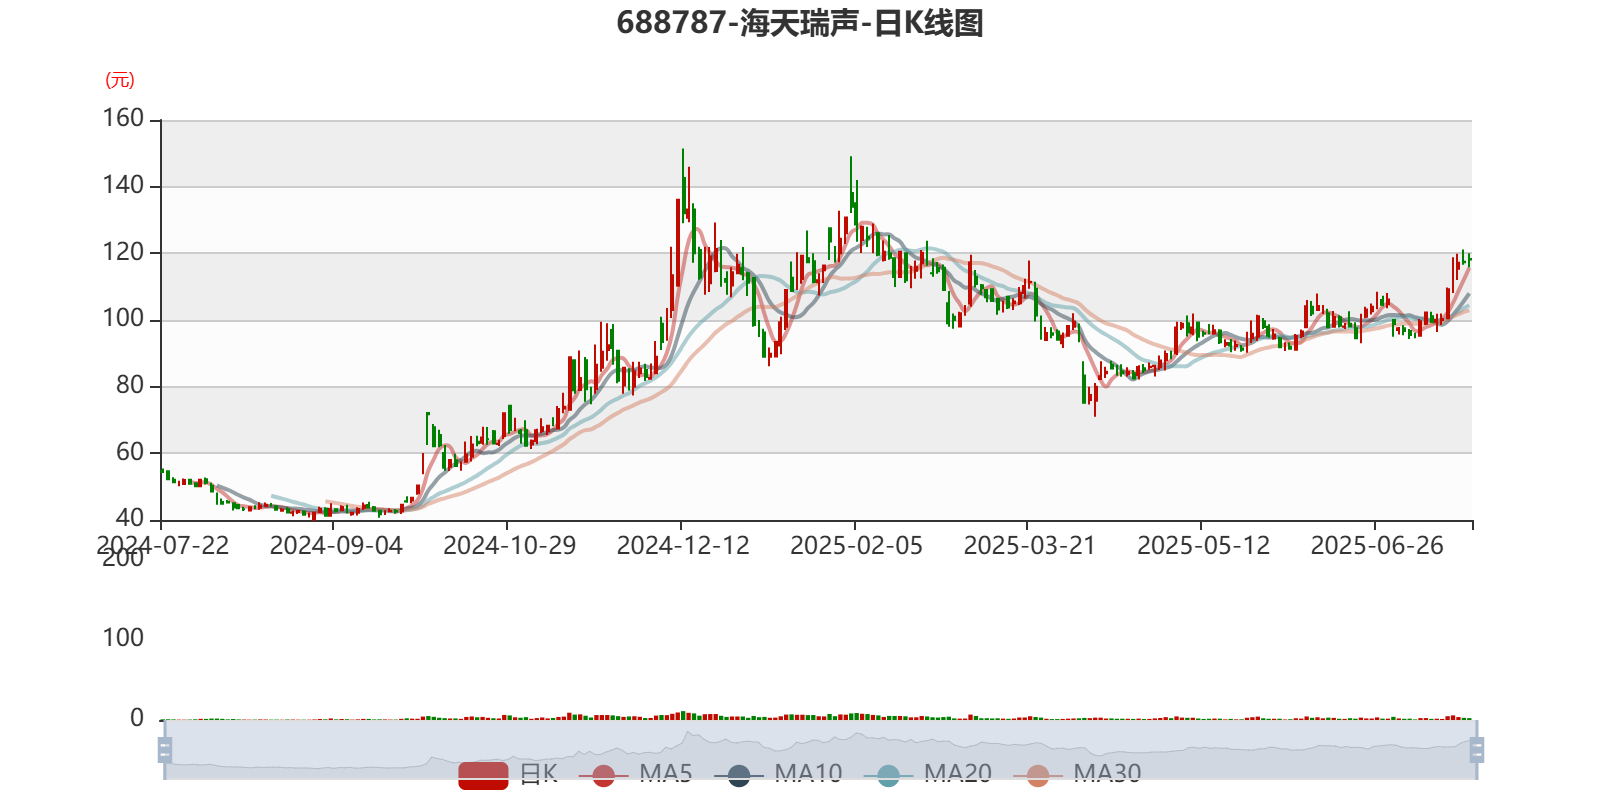Click the February 2025 peak candlestick
This screenshot has width=1600, height=800.
point(851,185)
